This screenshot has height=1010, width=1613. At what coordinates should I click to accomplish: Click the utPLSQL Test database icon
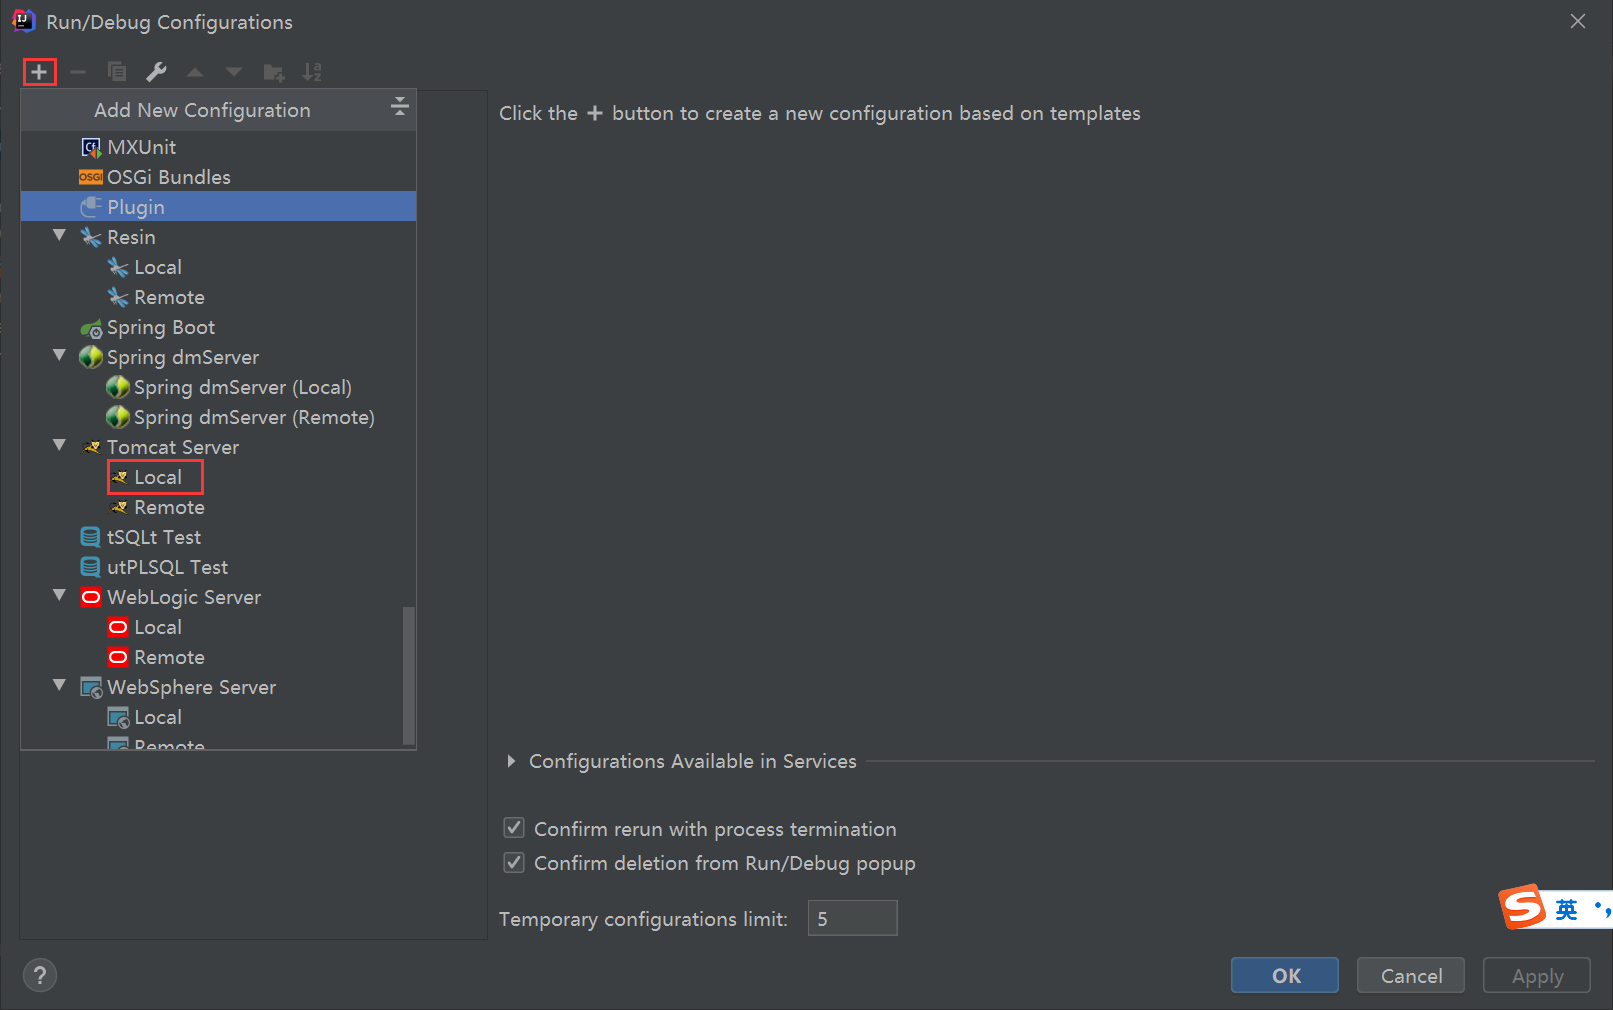[90, 567]
